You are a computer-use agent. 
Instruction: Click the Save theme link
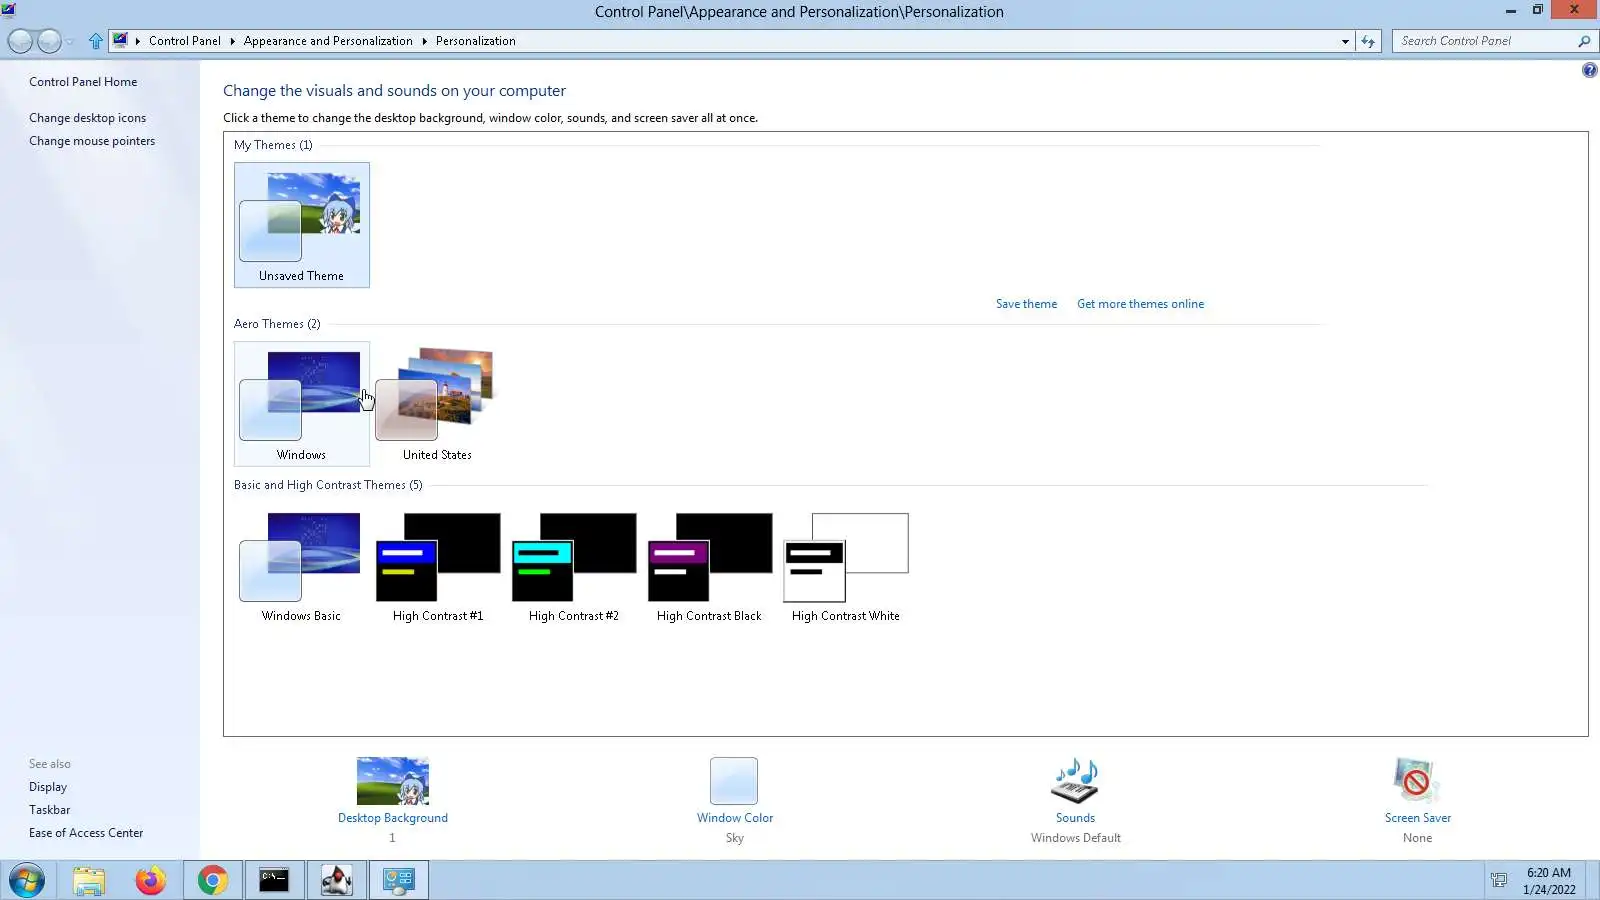[x=1026, y=304]
